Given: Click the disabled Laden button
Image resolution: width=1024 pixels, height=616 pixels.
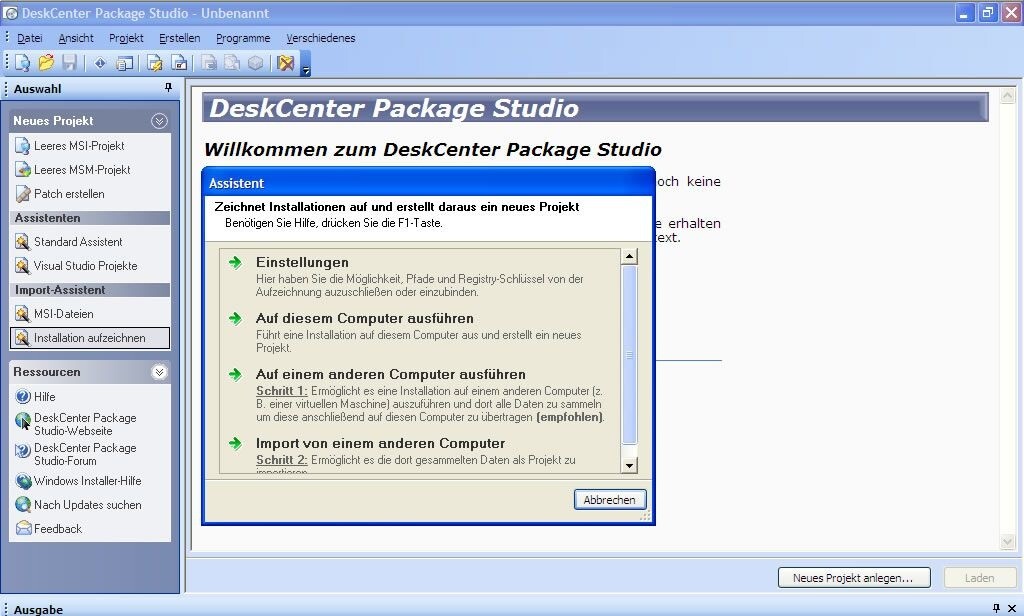Looking at the screenshot, I should point(980,578).
